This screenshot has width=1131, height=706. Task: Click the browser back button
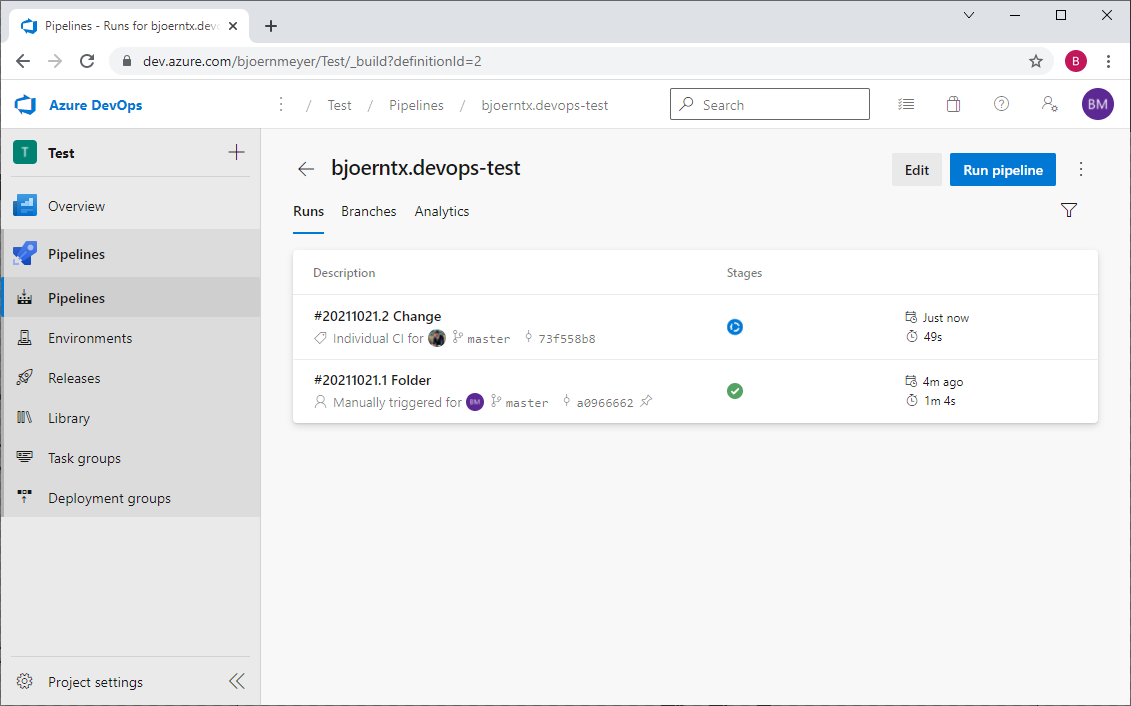coord(23,61)
